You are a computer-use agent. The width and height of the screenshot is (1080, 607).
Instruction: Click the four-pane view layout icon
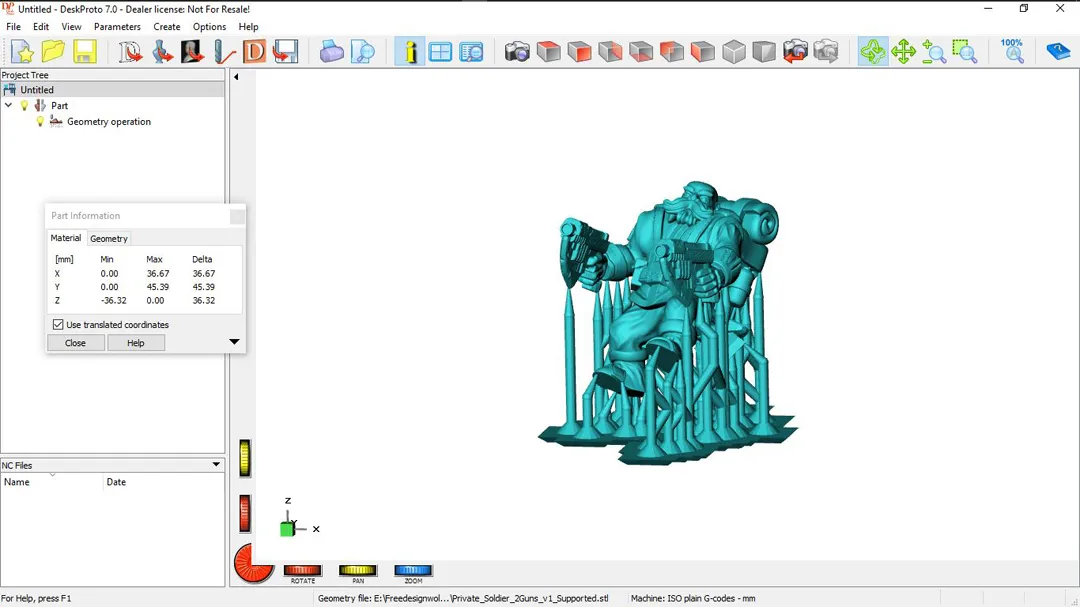pyautogui.click(x=440, y=52)
